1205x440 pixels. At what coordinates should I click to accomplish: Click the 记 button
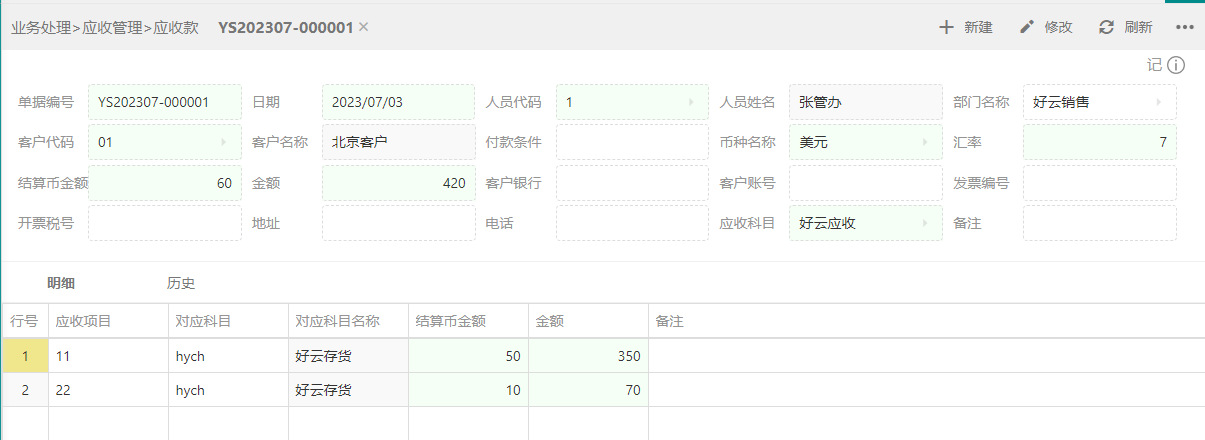tap(1155, 65)
